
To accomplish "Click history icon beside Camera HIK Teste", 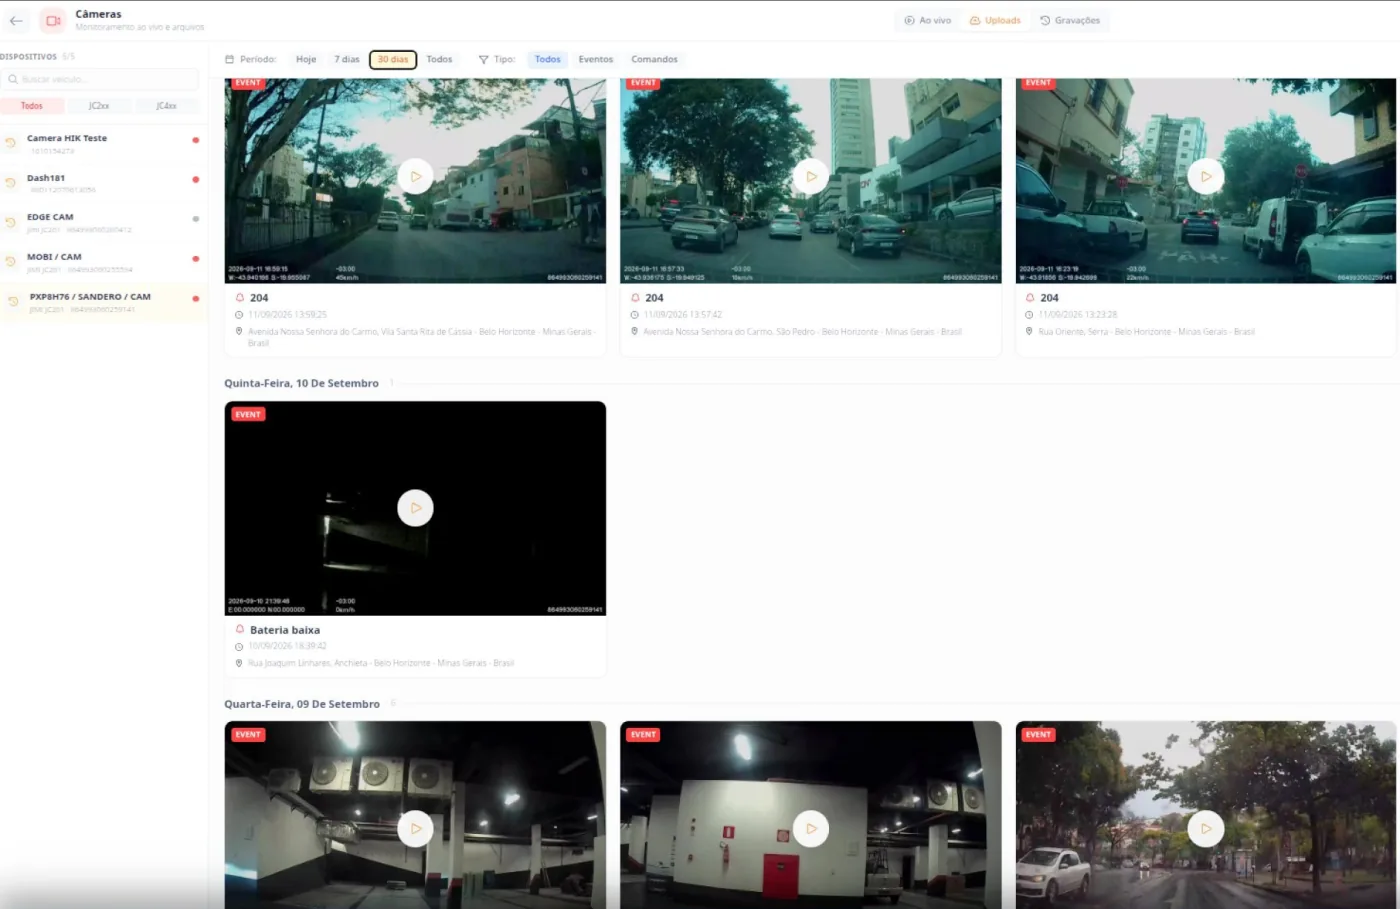I will click(x=11, y=143).
